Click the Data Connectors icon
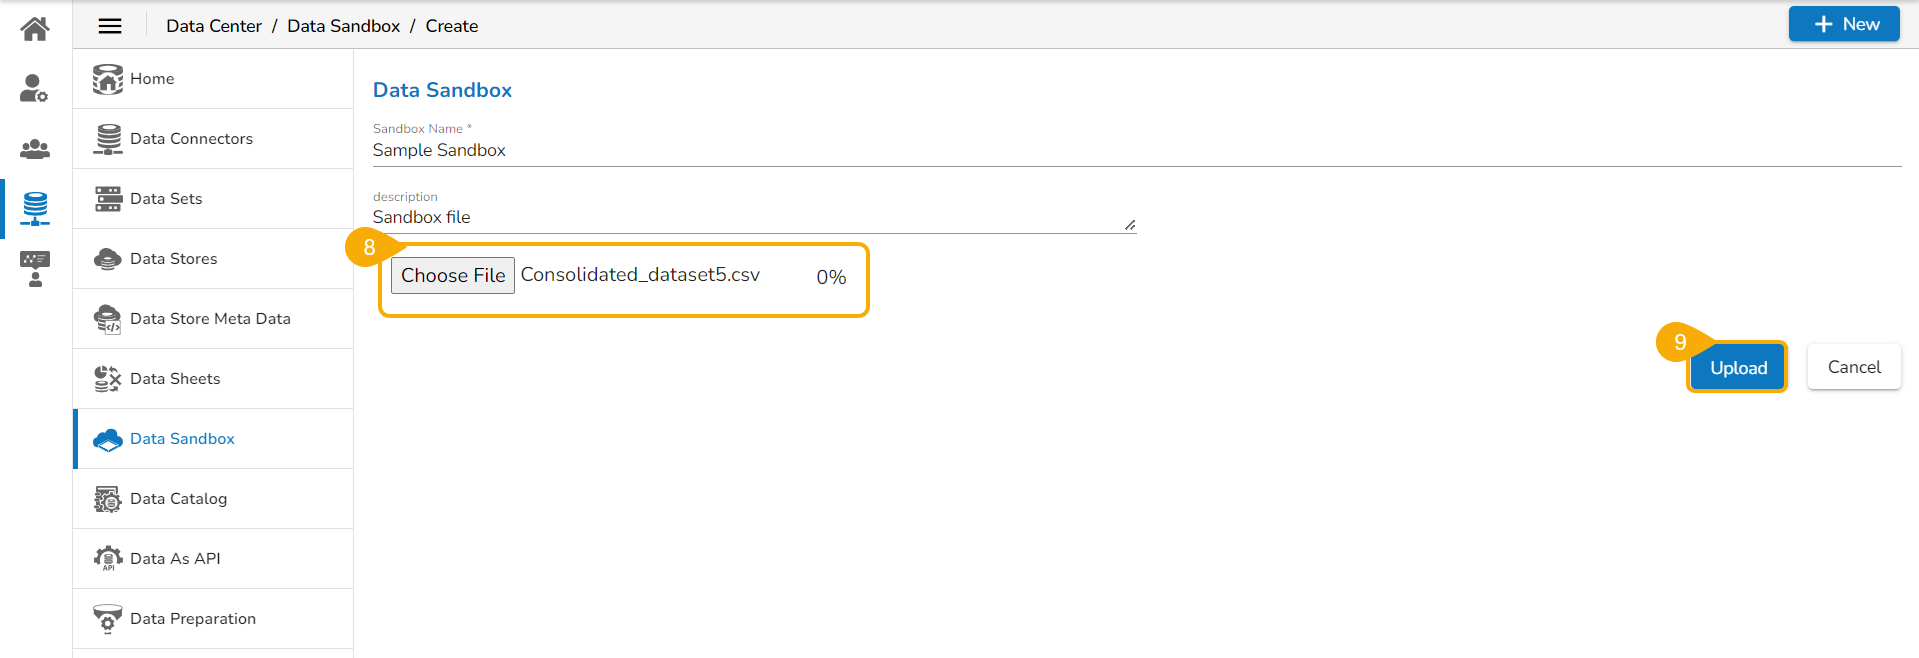 point(108,139)
